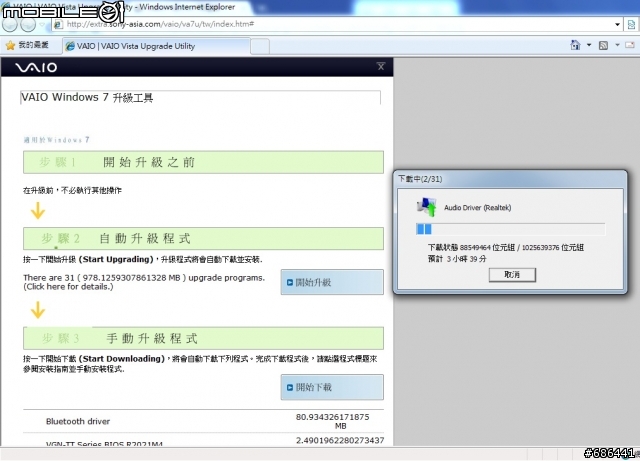Open Favorites with the star icon
The height and width of the screenshot is (461, 640).
11,45
